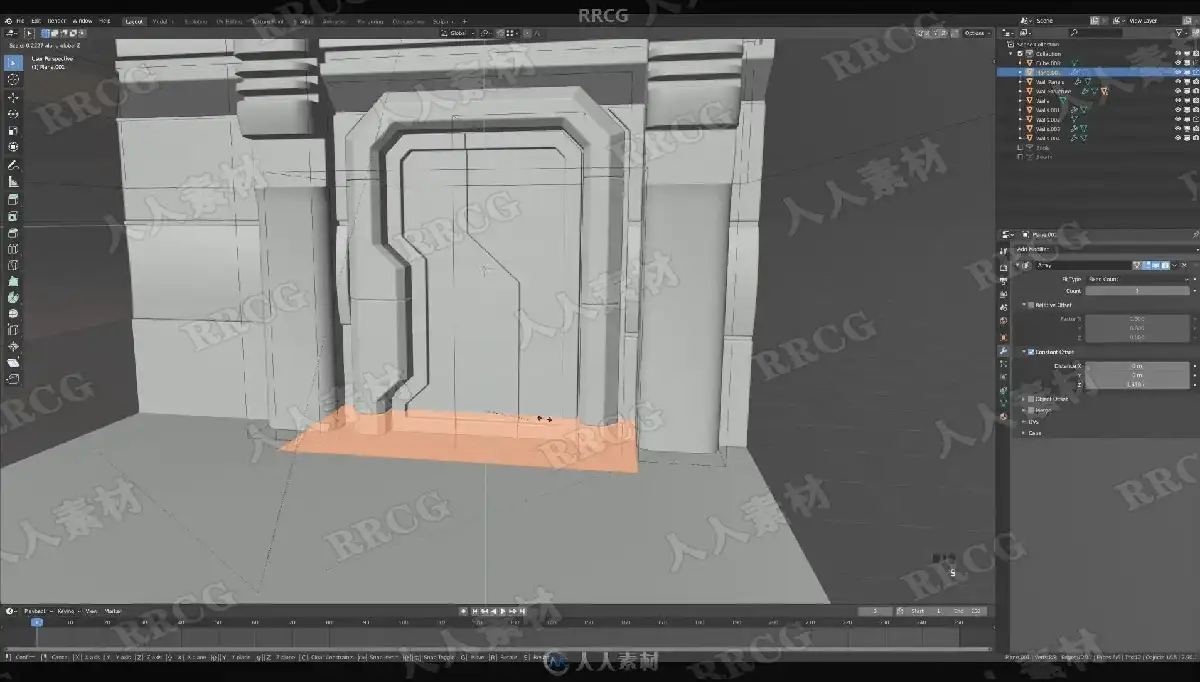Select Wall_Structure in the Outliner
This screenshot has width=1200, height=682.
pyautogui.click(x=1056, y=91)
